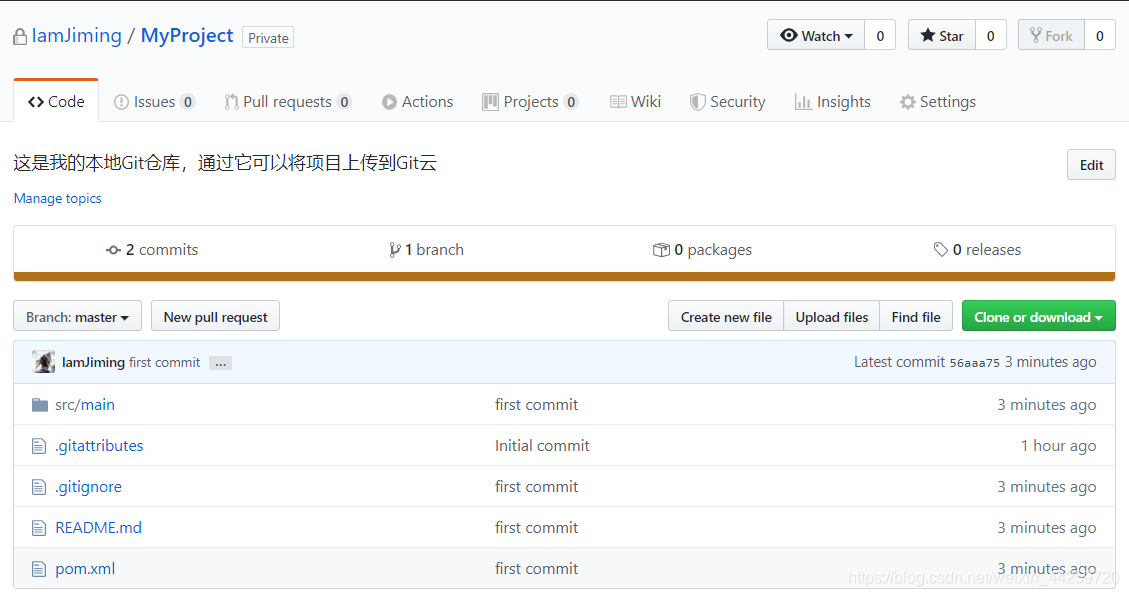Open the Branch: master dropdown
The width and height of the screenshot is (1129, 596).
click(x=77, y=316)
